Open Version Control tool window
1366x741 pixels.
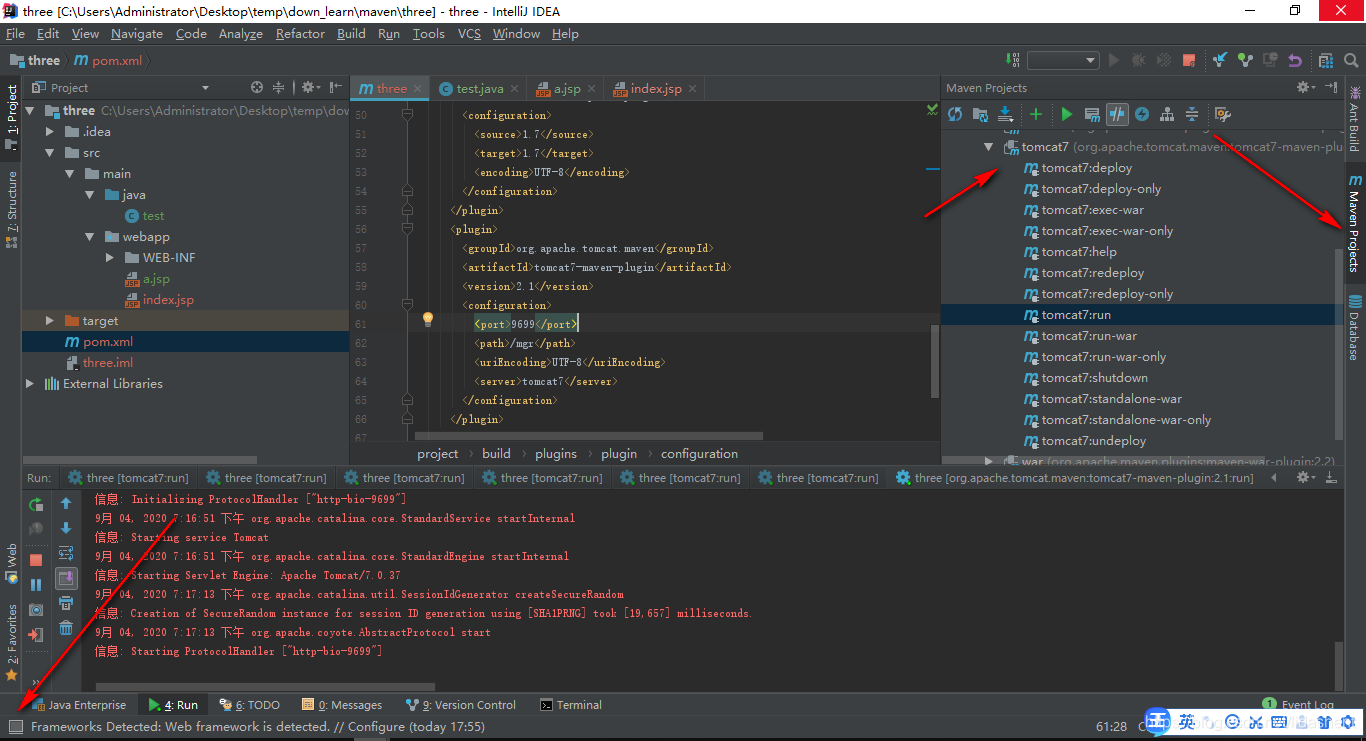click(x=461, y=705)
